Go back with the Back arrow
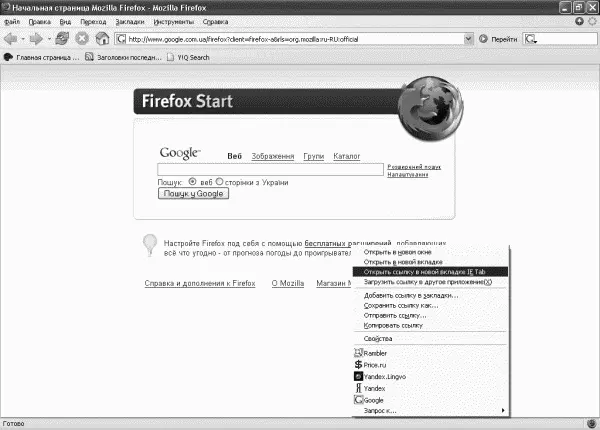 point(10,39)
